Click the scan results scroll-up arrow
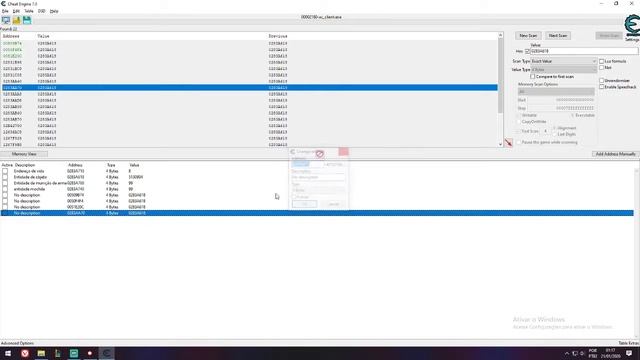The width and height of the screenshot is (640, 360). (x=500, y=36)
